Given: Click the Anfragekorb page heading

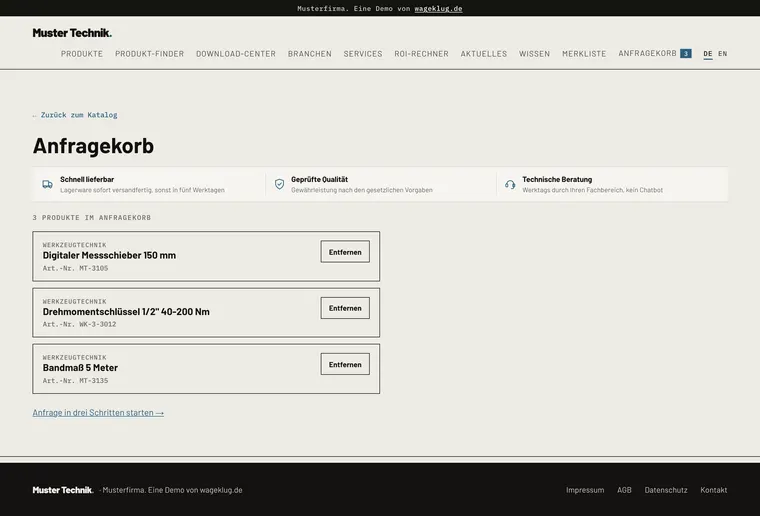Looking at the screenshot, I should tap(93, 146).
